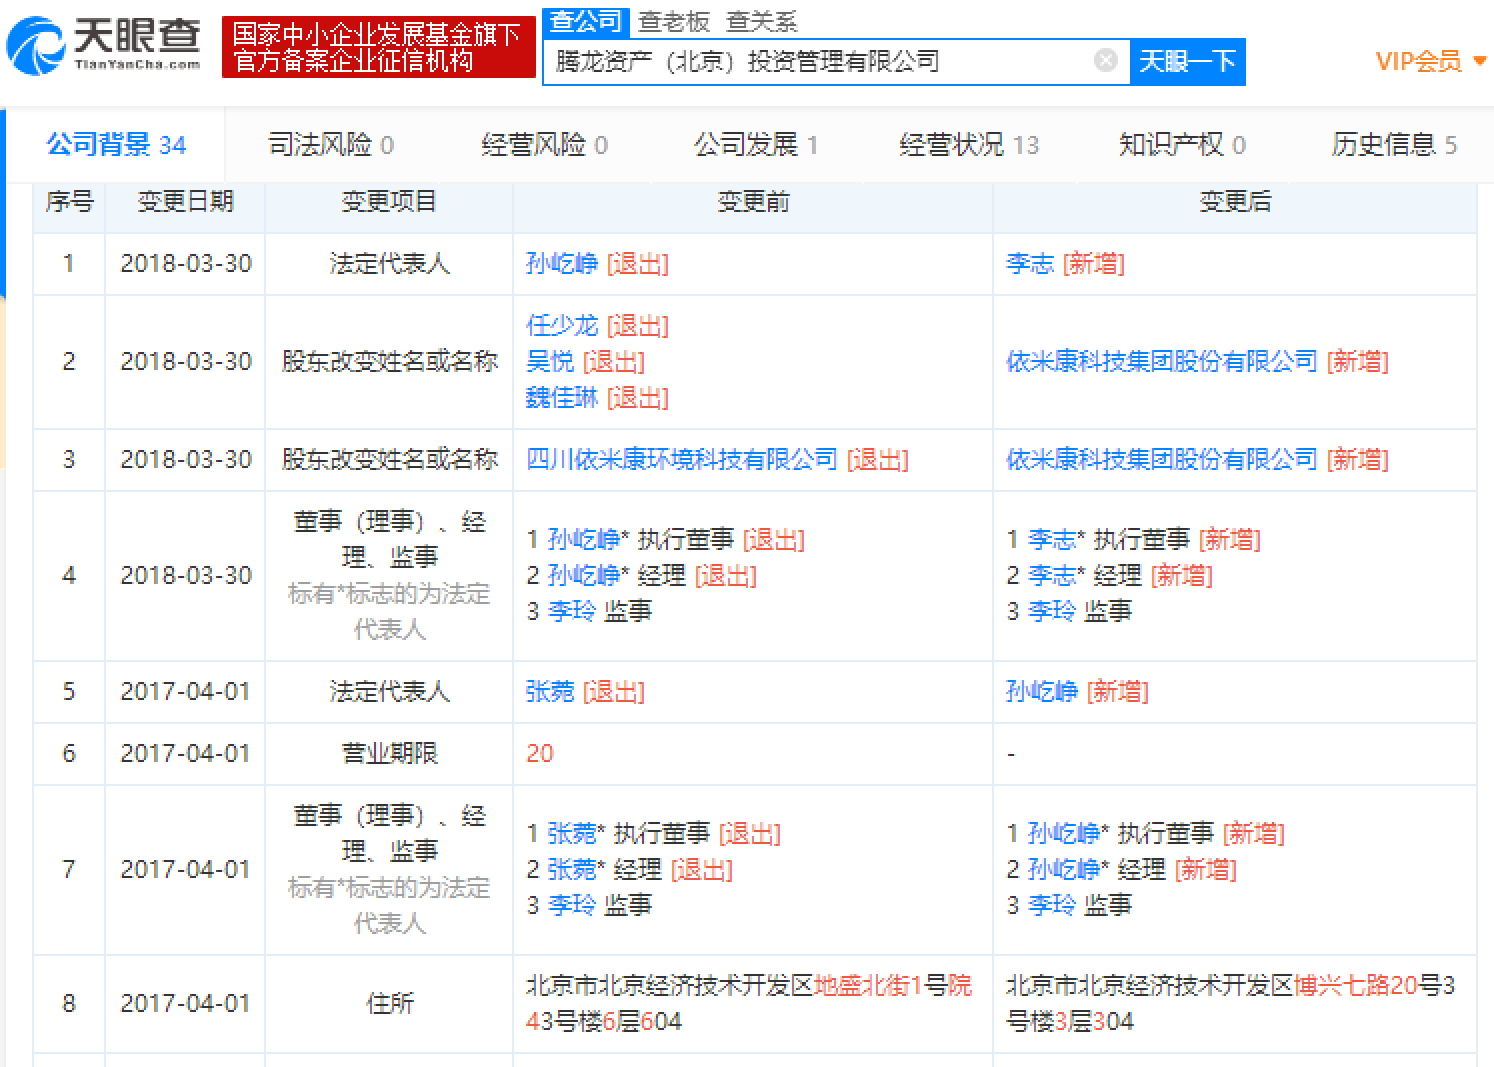Click 孙屹峥 执行董事 link in row 7
Viewport: 1494px width, 1067px height.
coord(1064,834)
